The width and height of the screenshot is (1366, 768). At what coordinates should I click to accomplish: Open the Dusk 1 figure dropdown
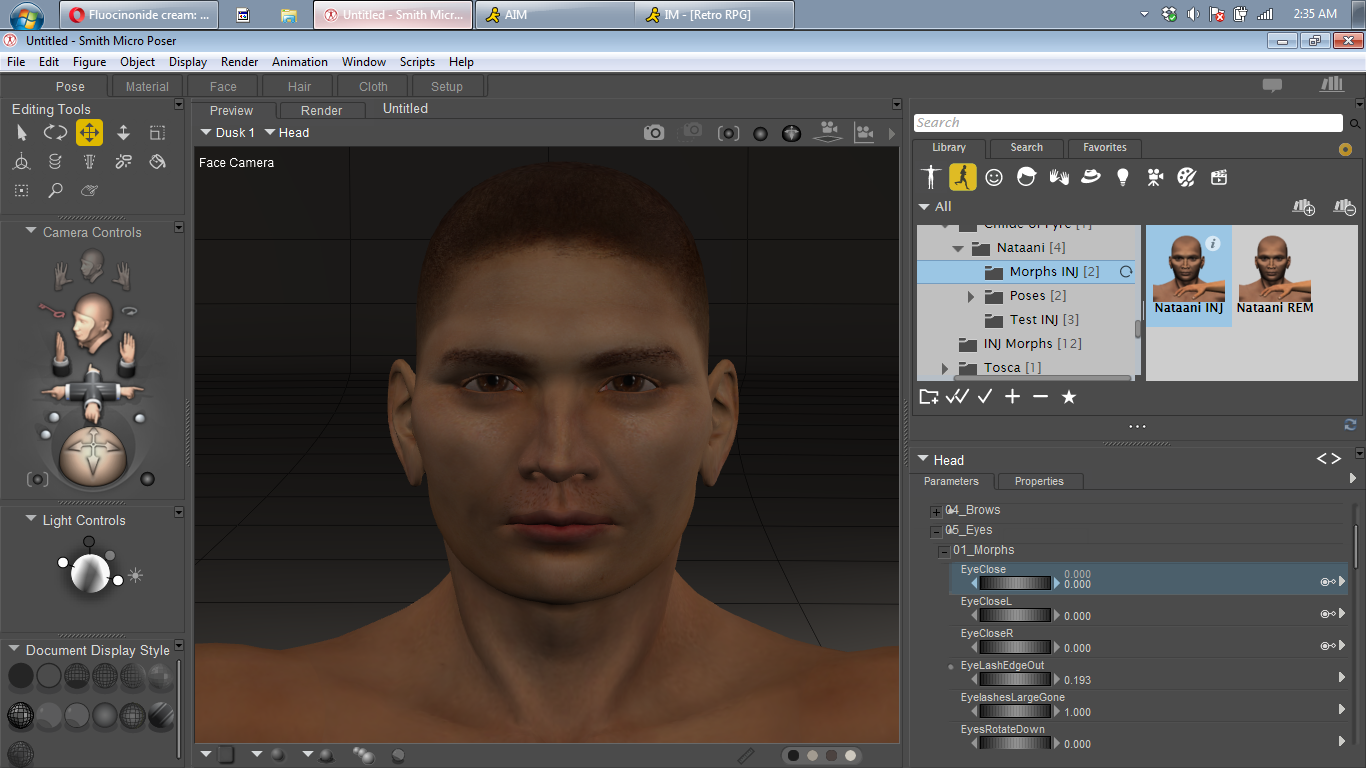click(x=228, y=132)
